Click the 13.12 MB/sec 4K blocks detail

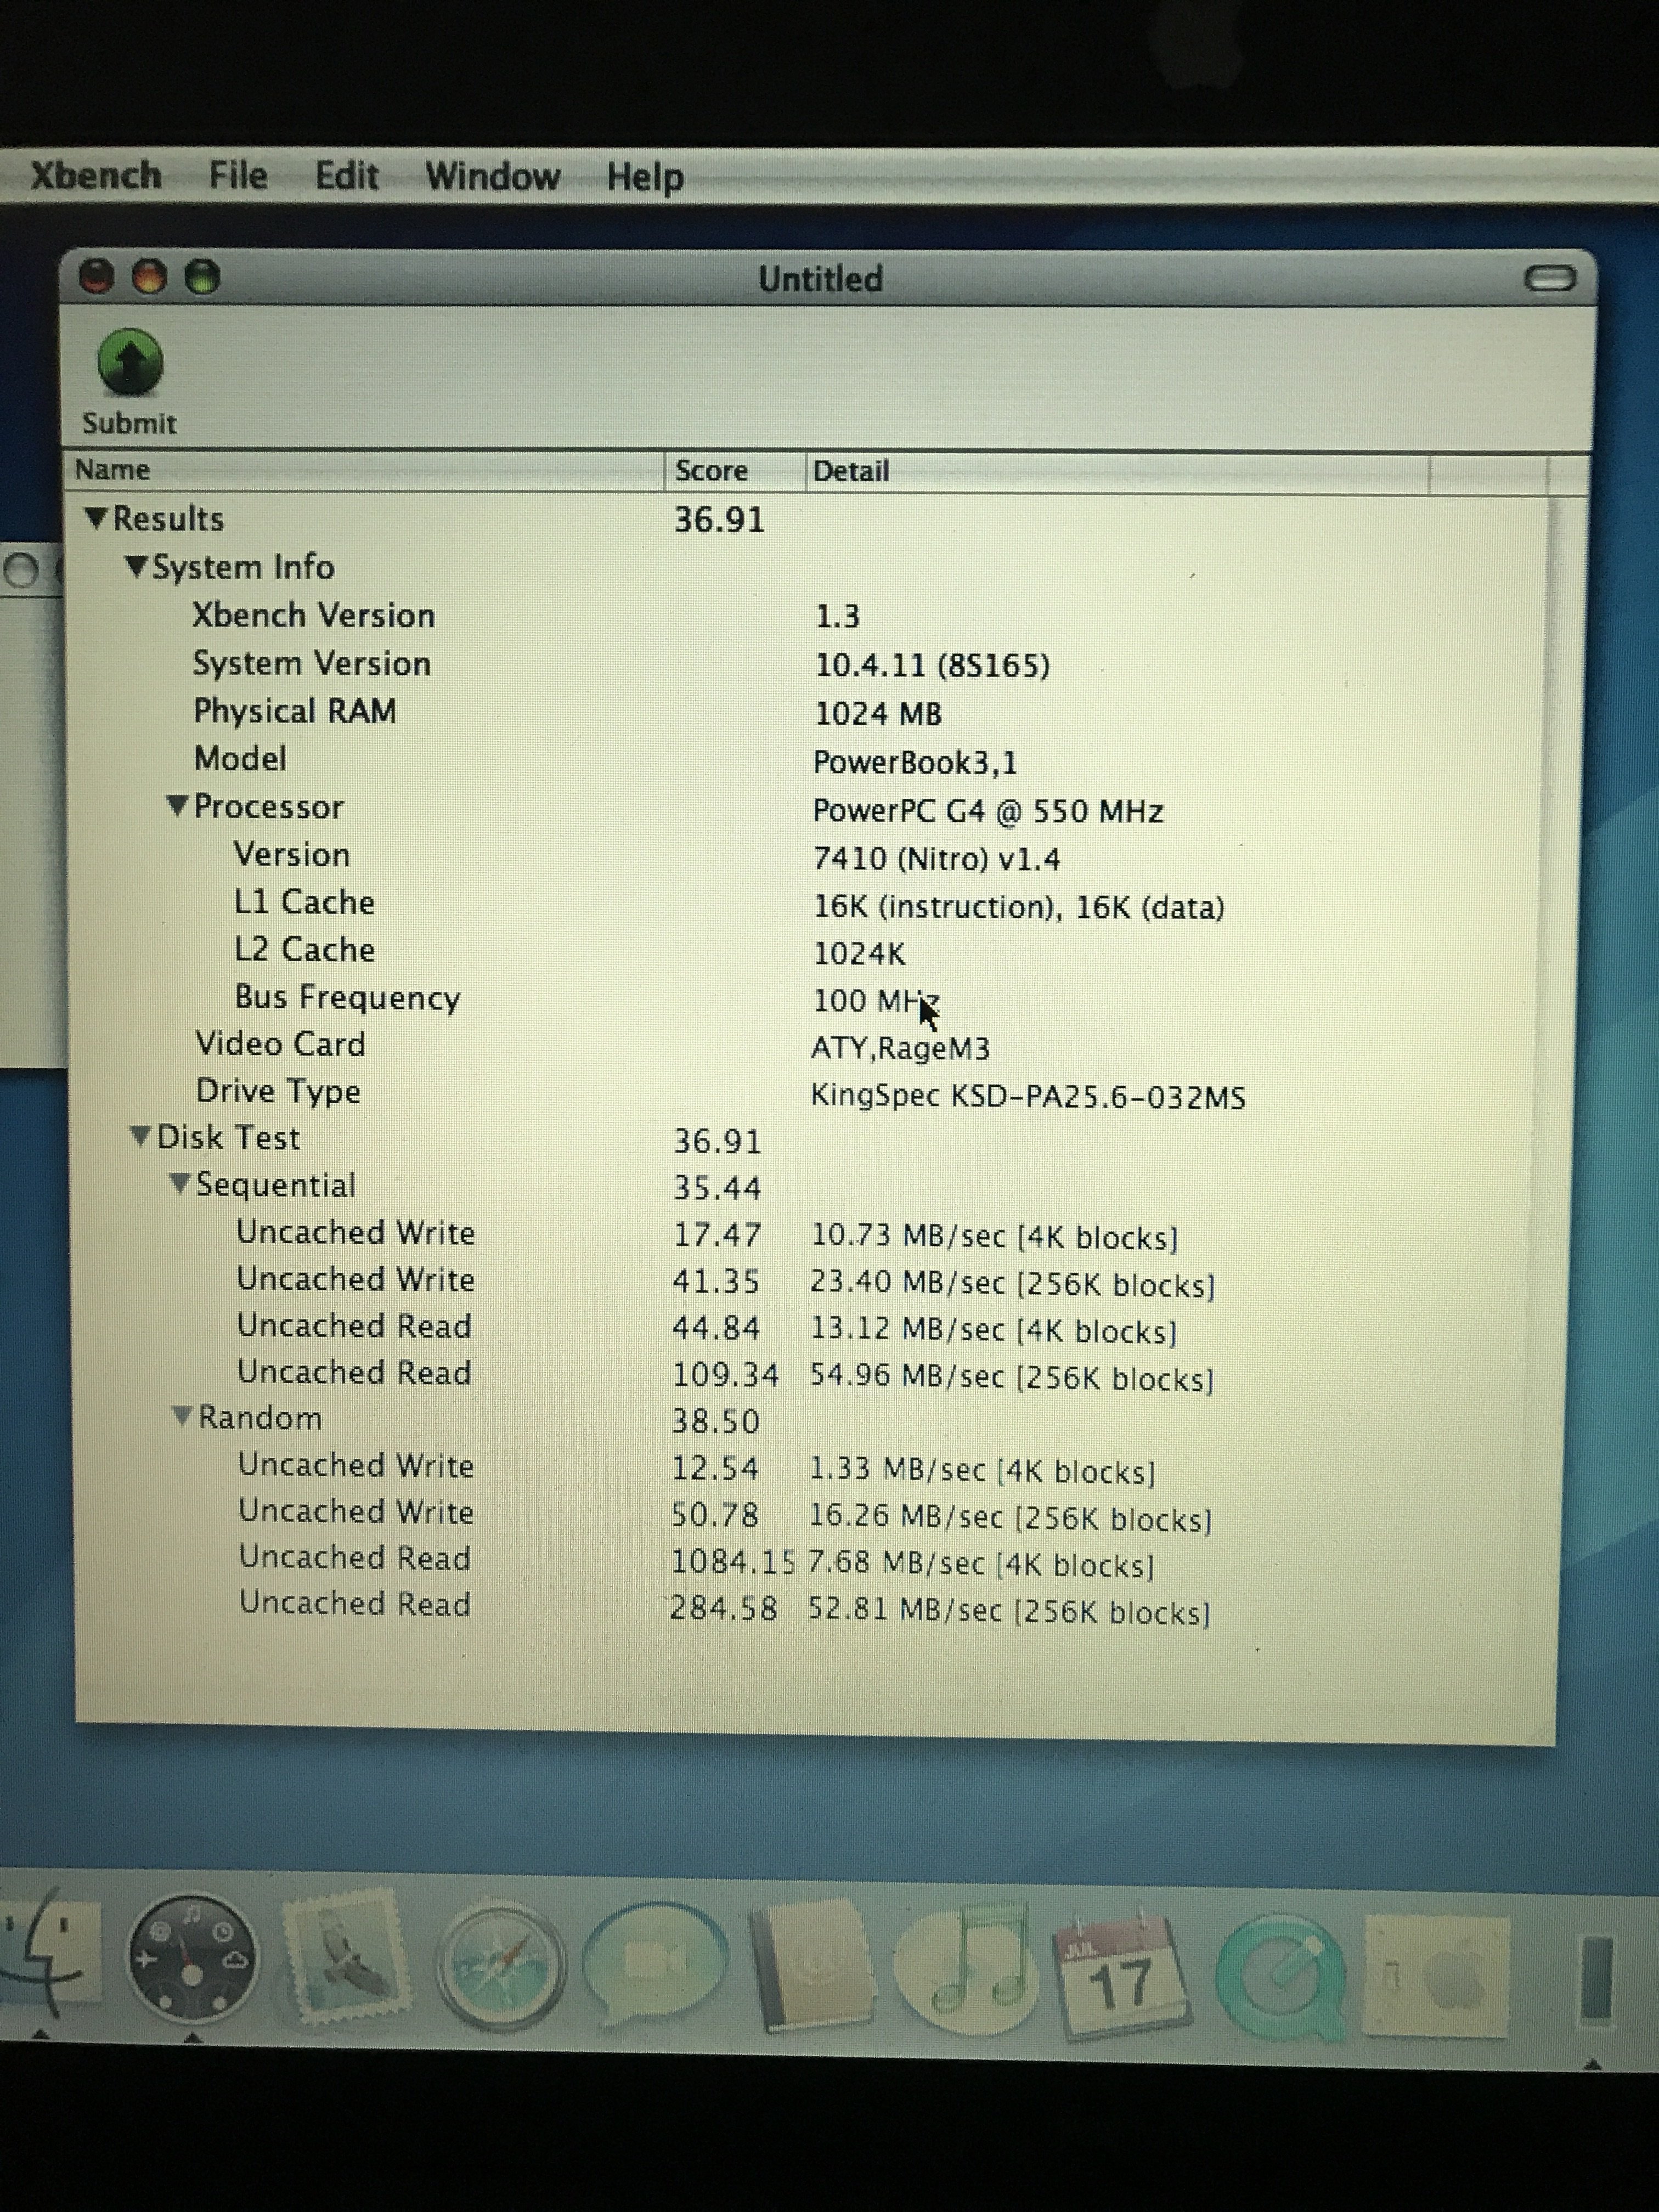click(x=993, y=1331)
